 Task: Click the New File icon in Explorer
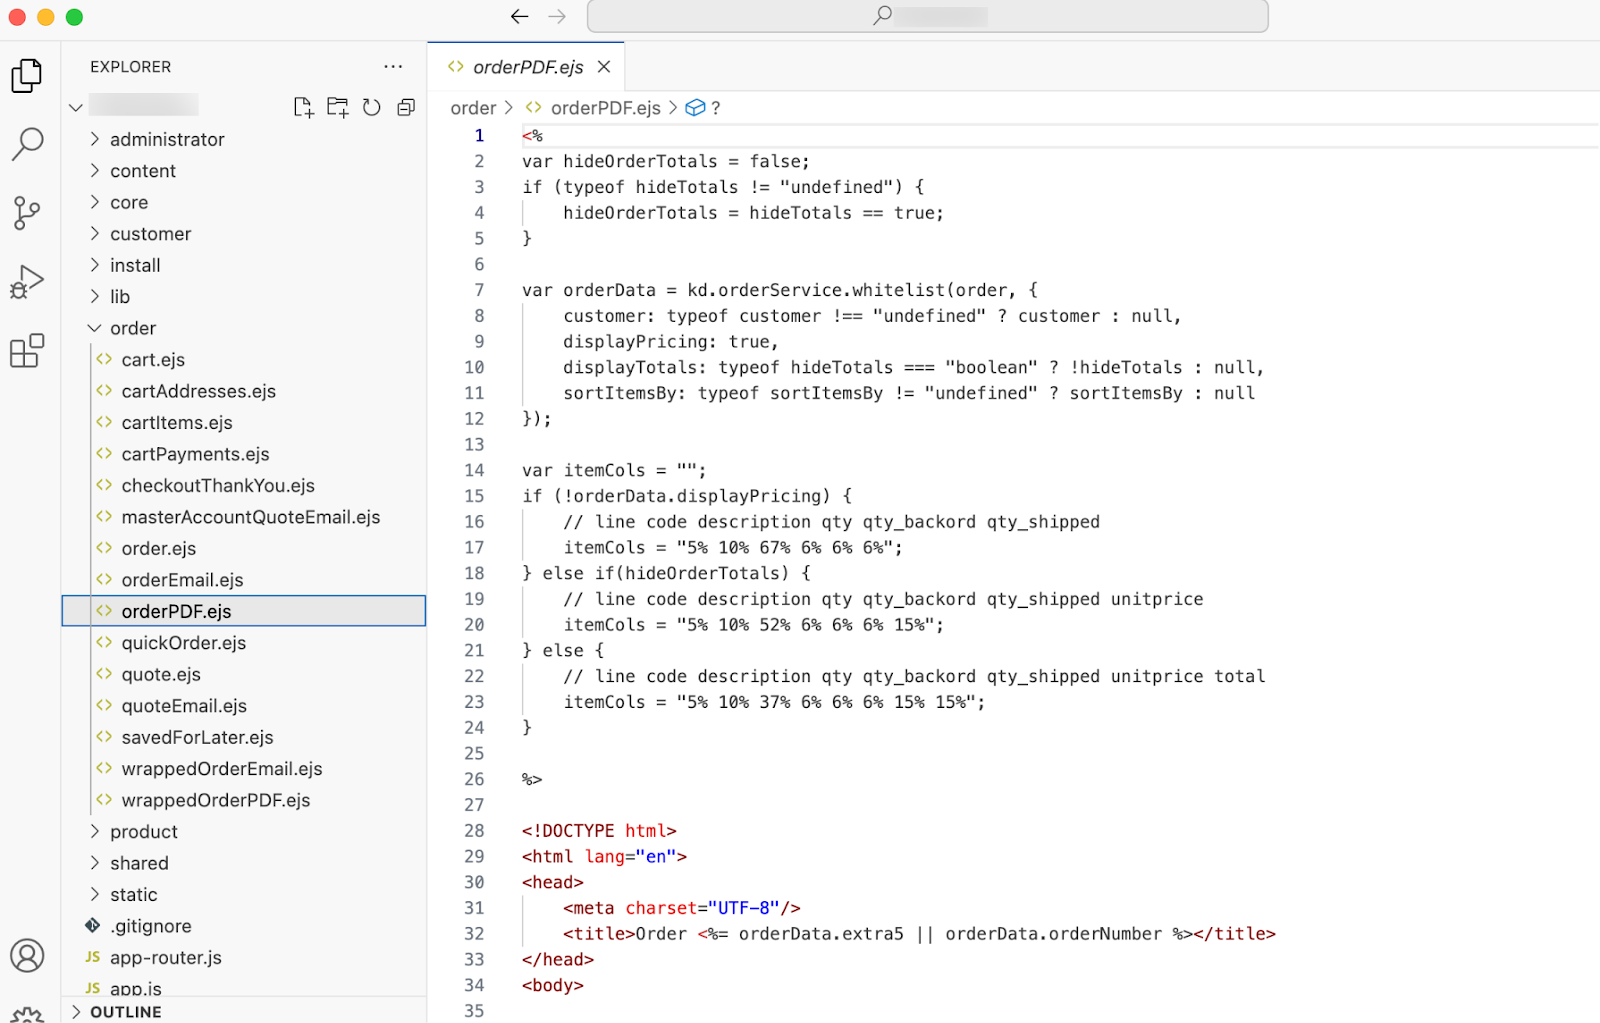coord(303,107)
